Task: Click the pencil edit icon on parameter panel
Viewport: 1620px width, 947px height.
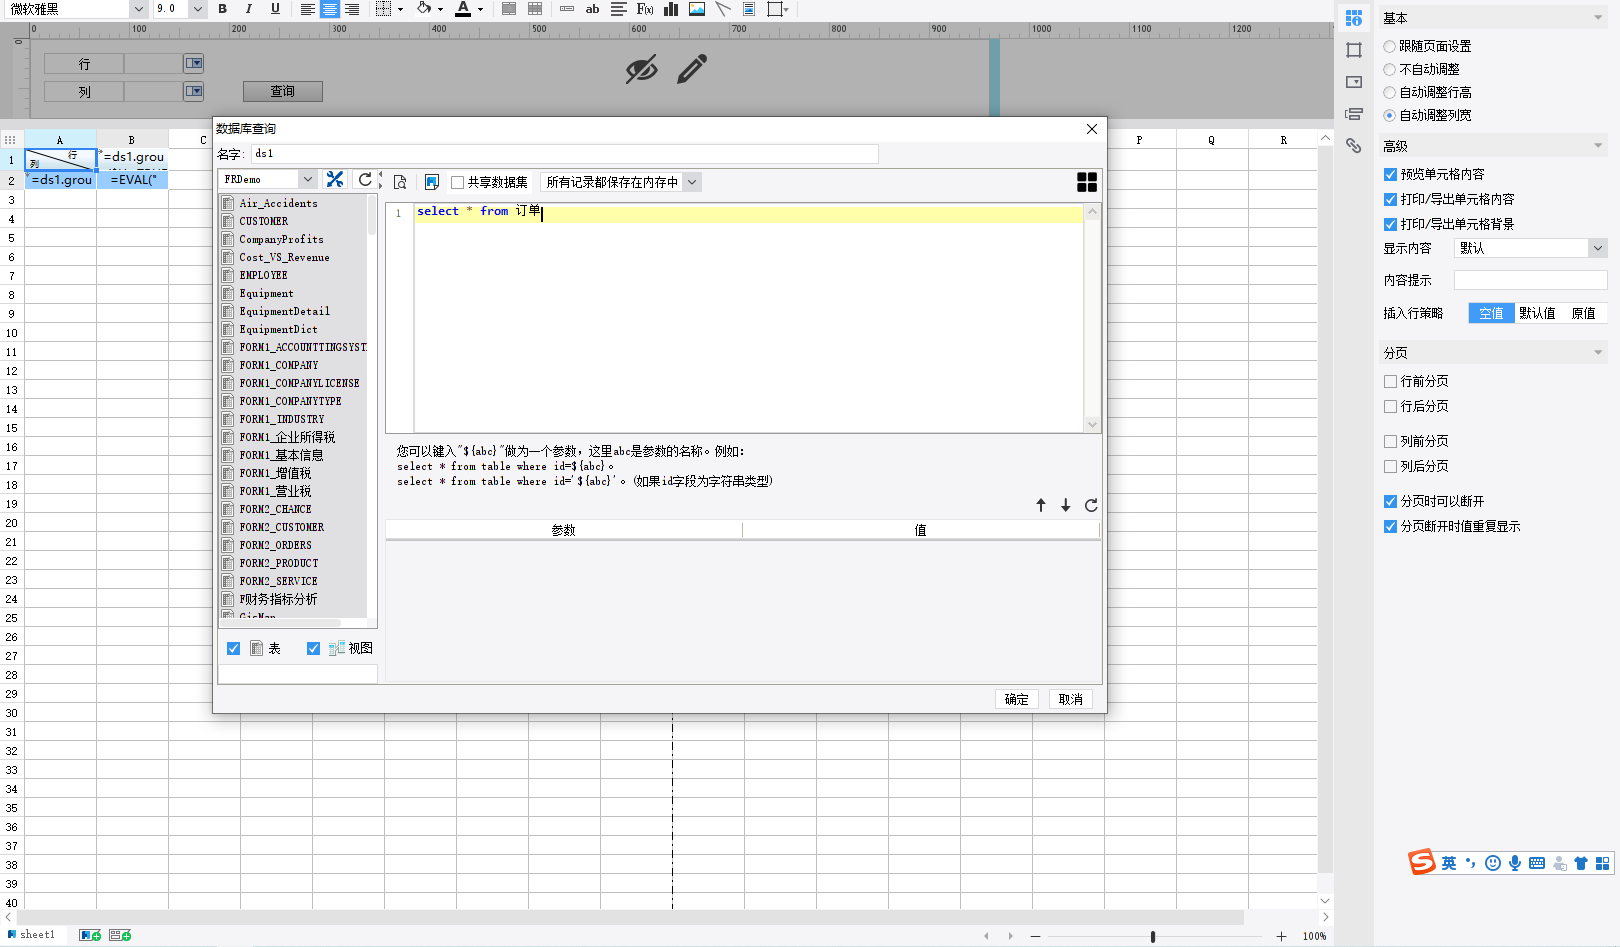Action: [692, 69]
